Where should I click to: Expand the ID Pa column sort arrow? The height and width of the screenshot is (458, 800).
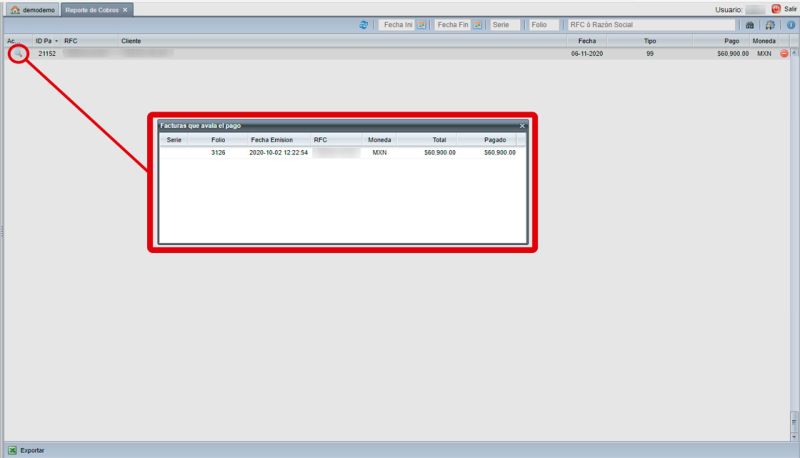click(56, 41)
